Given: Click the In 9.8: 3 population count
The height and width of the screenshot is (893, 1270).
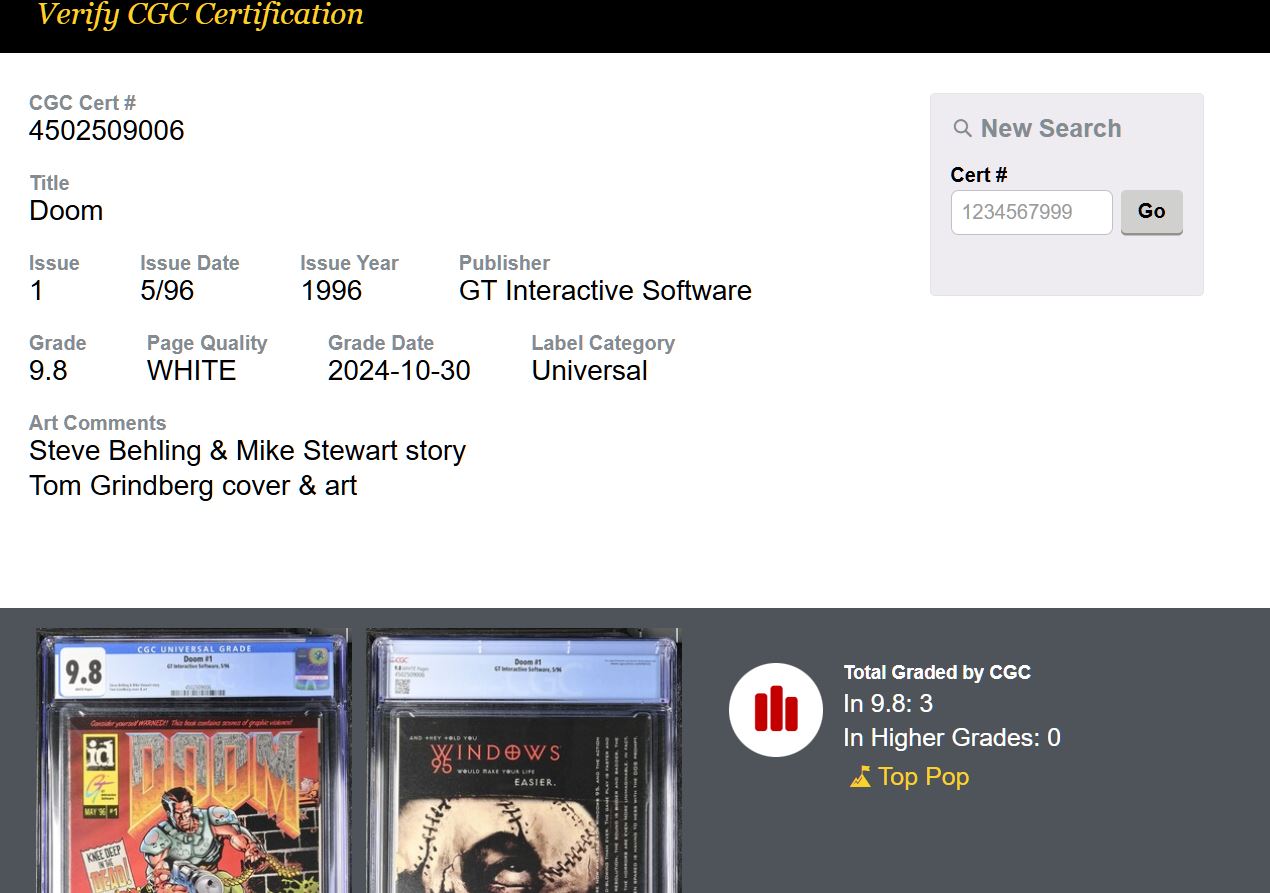Looking at the screenshot, I should 888,704.
